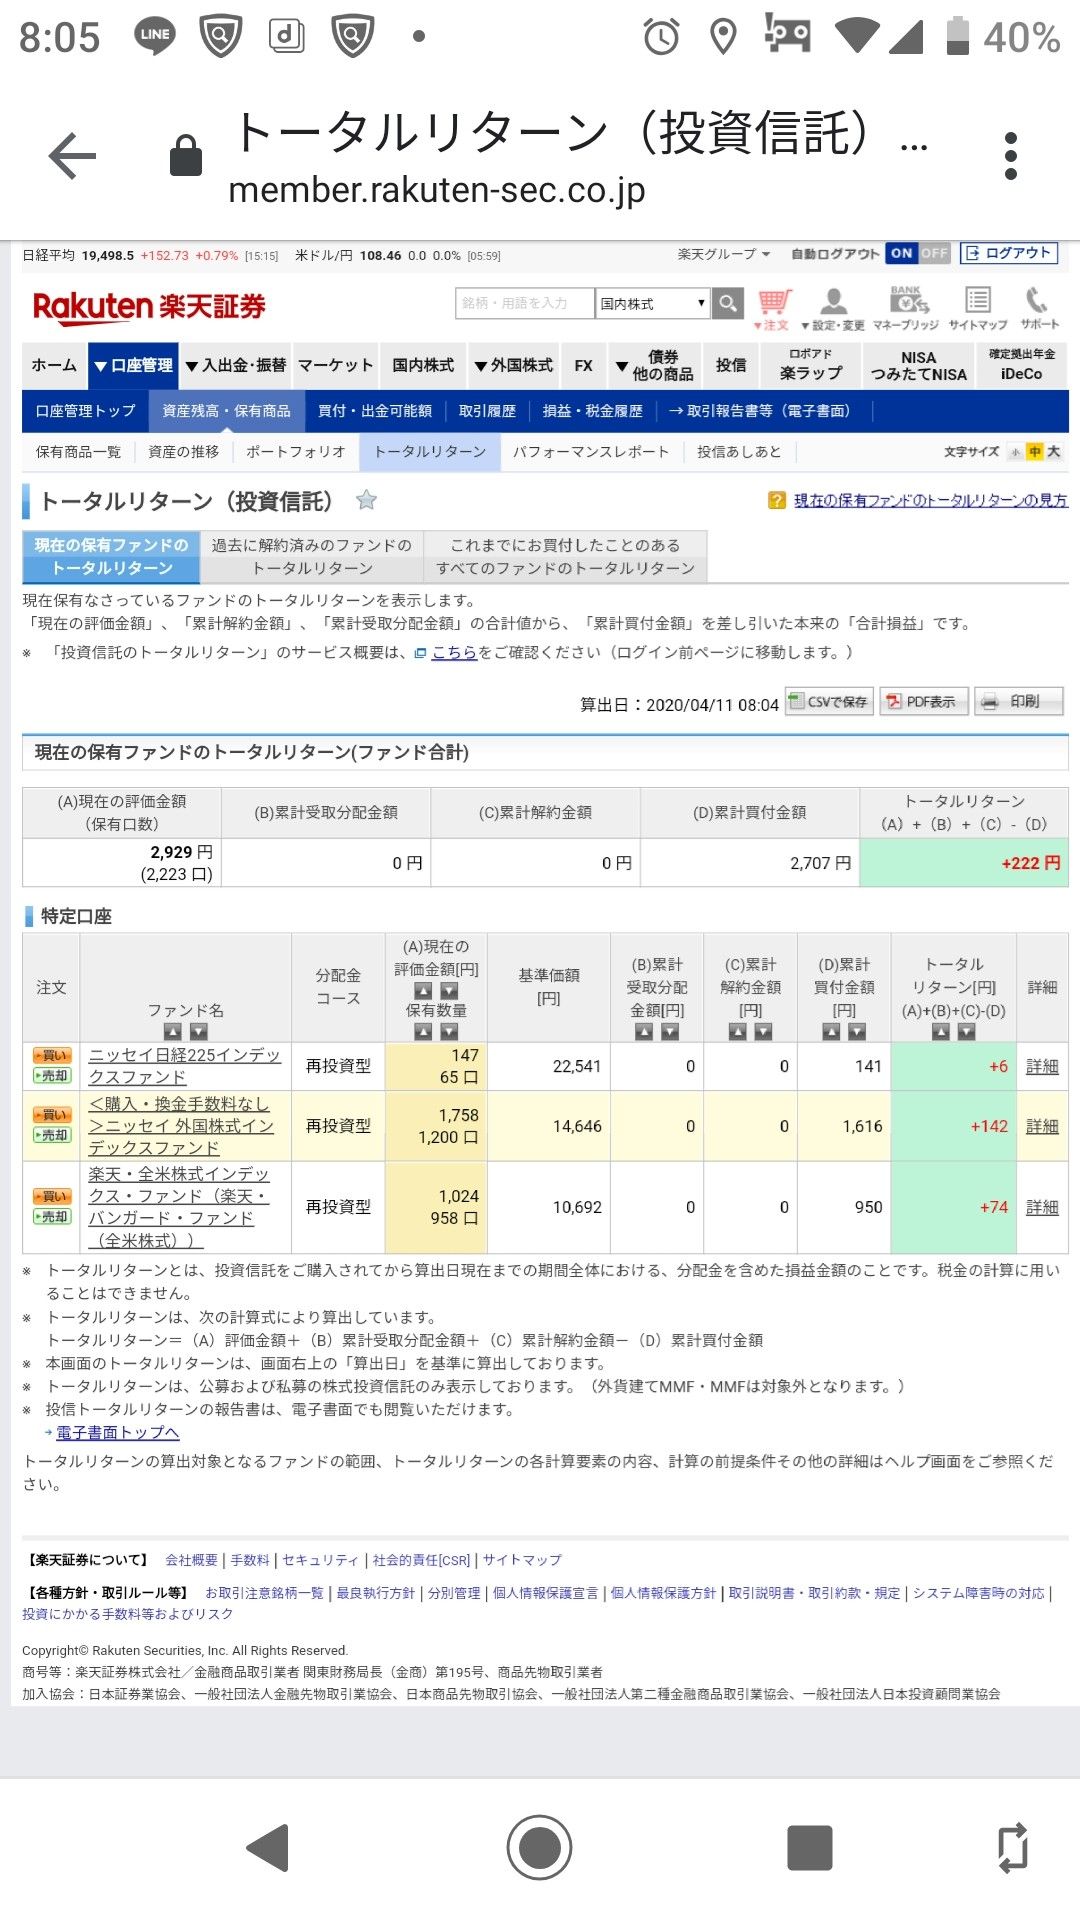Image resolution: width=1080 pixels, height=1920 pixels.
Task: Click the magnifier search icon
Action: click(728, 303)
